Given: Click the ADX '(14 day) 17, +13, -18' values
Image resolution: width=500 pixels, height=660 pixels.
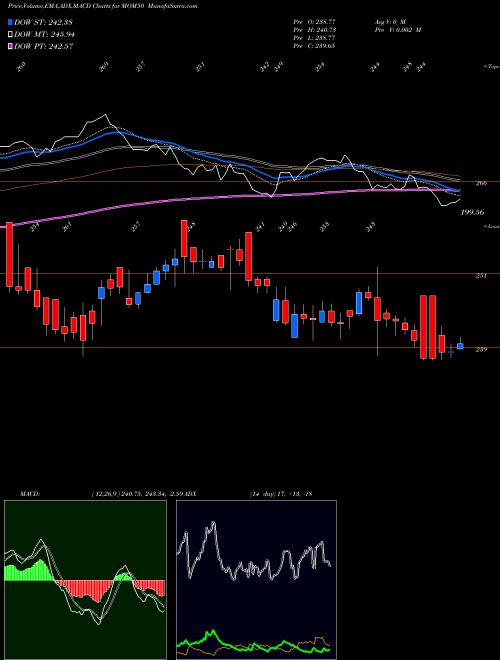Looking at the screenshot, I should click(281, 494).
